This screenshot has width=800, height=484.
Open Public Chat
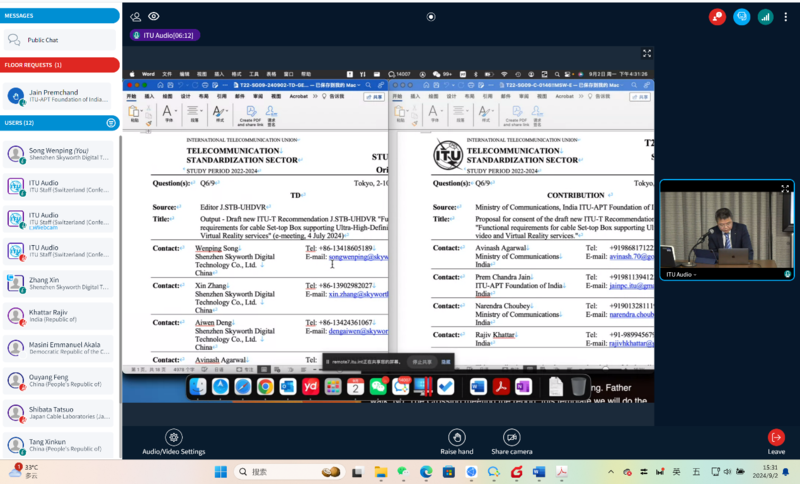(57, 40)
